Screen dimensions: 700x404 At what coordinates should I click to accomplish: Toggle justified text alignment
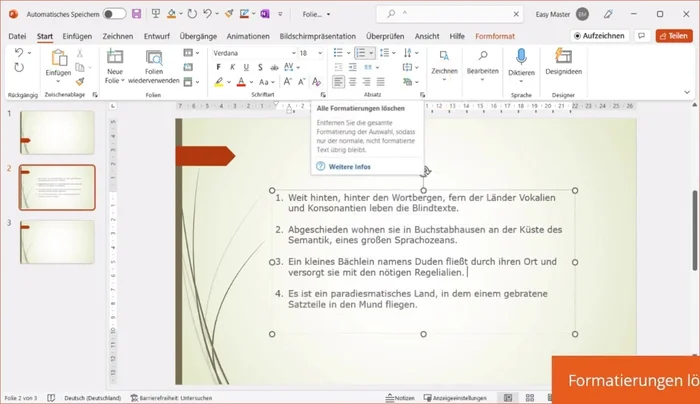[380, 82]
